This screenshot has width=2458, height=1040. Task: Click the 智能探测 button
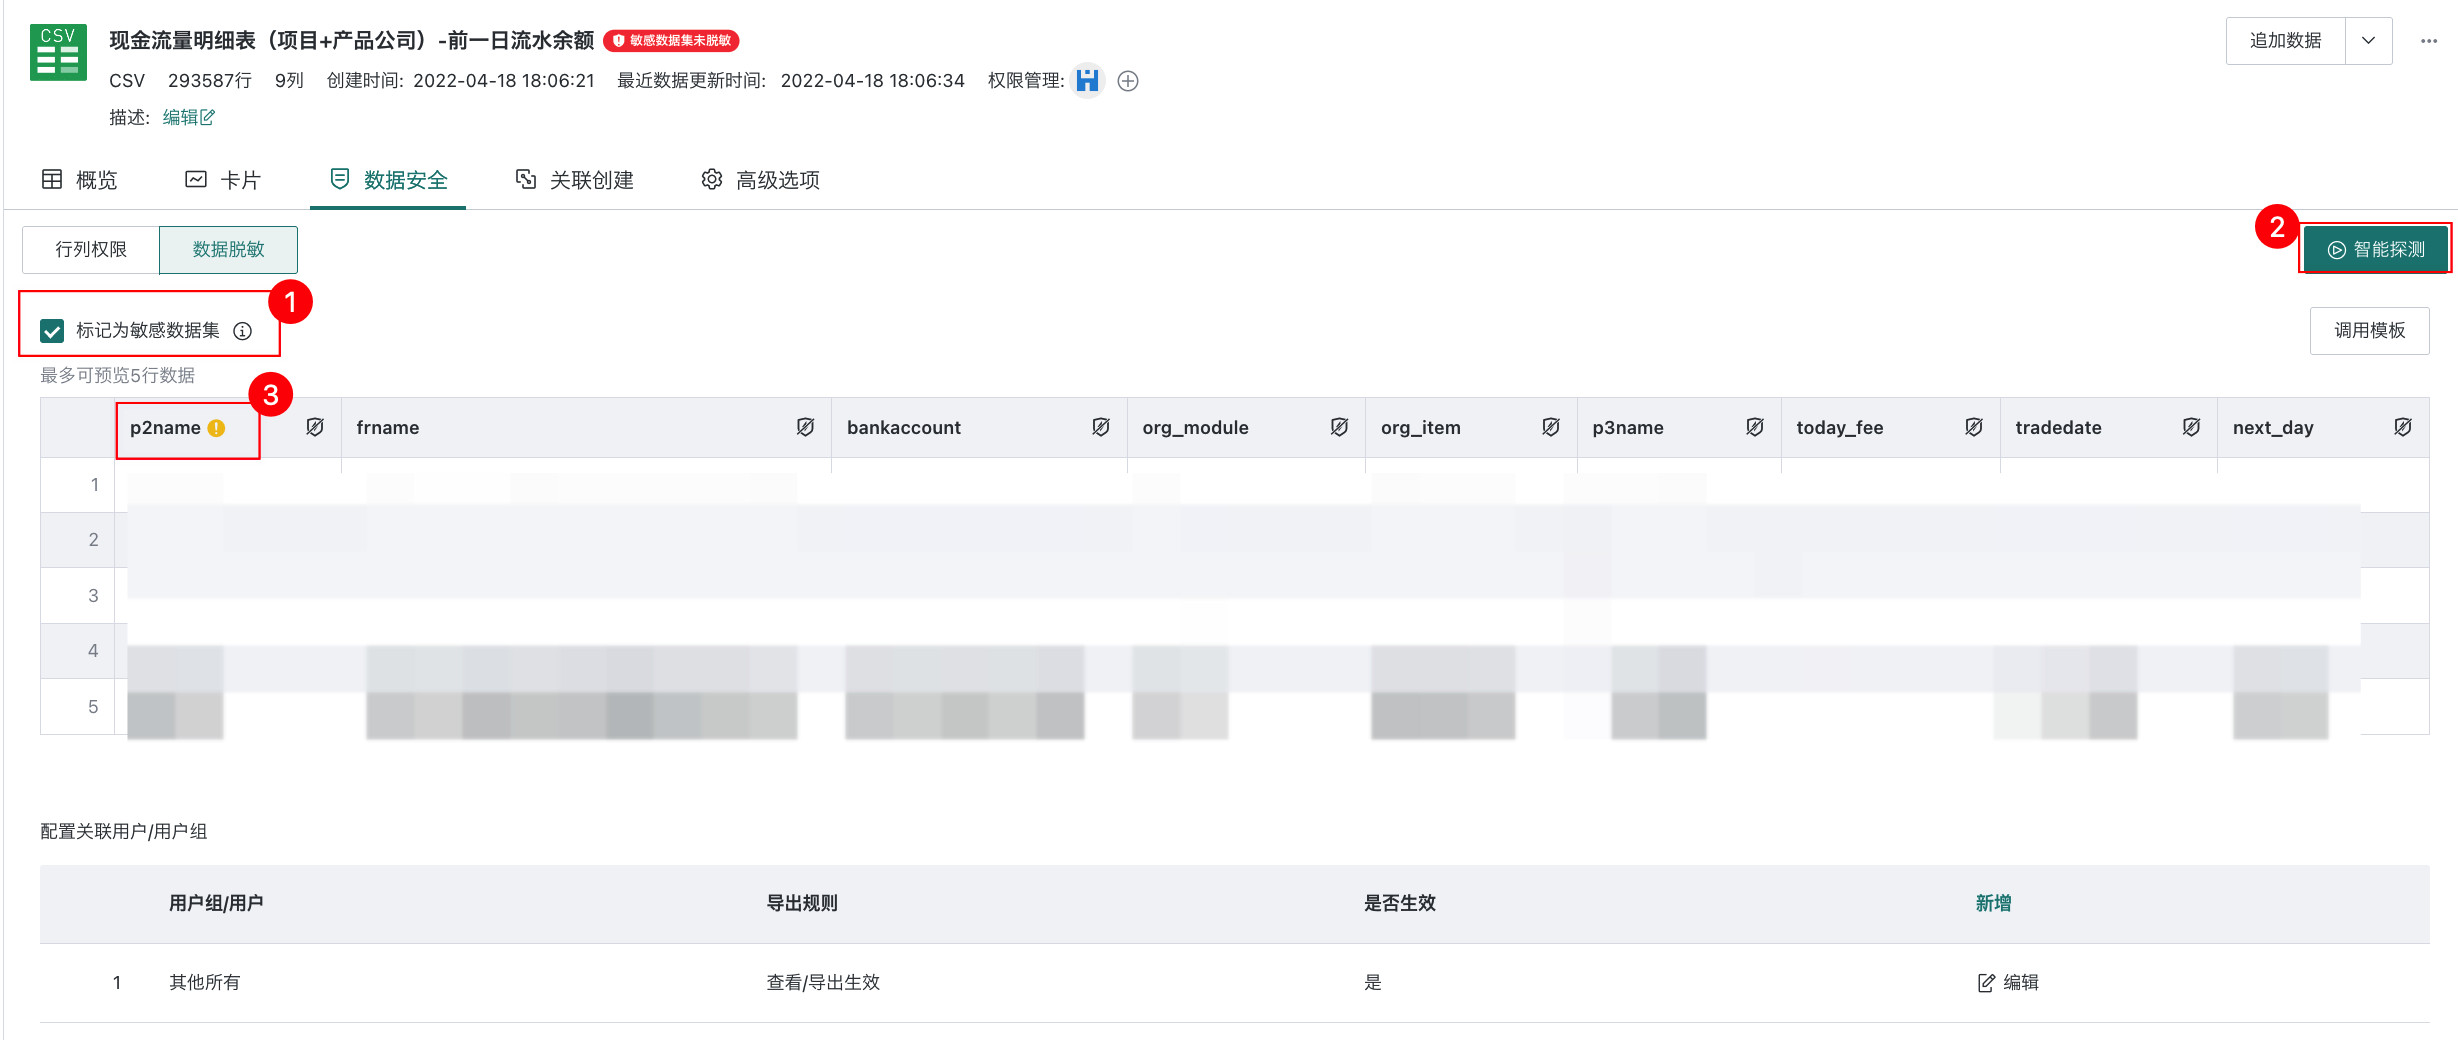2376,249
